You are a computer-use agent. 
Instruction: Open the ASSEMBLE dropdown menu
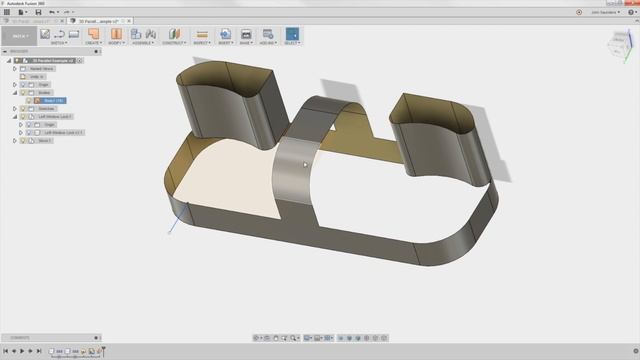click(143, 43)
